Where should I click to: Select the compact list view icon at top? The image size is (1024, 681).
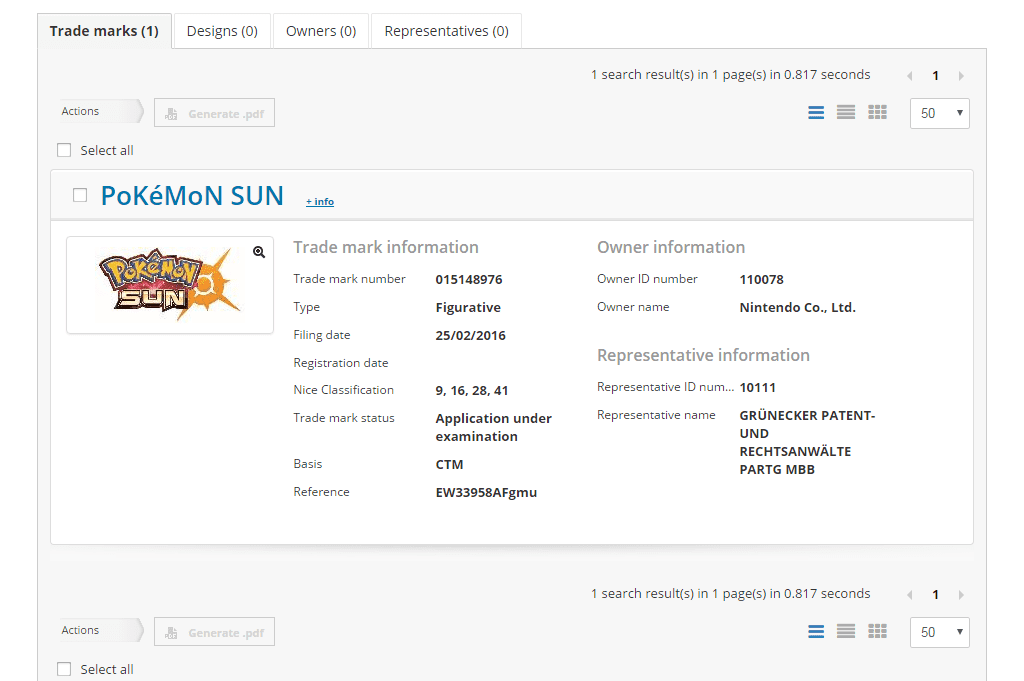(x=846, y=112)
